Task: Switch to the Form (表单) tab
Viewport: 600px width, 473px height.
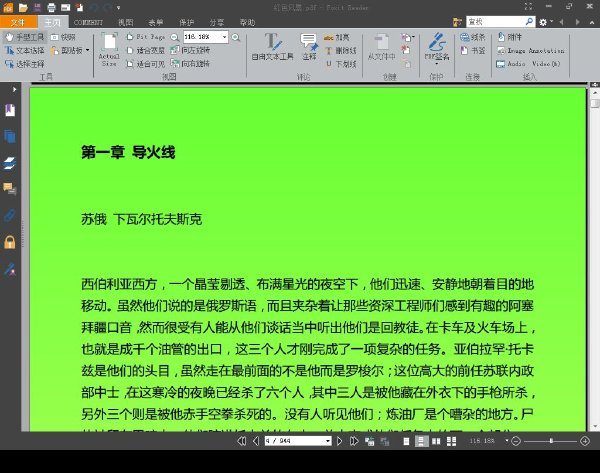Action: point(156,23)
